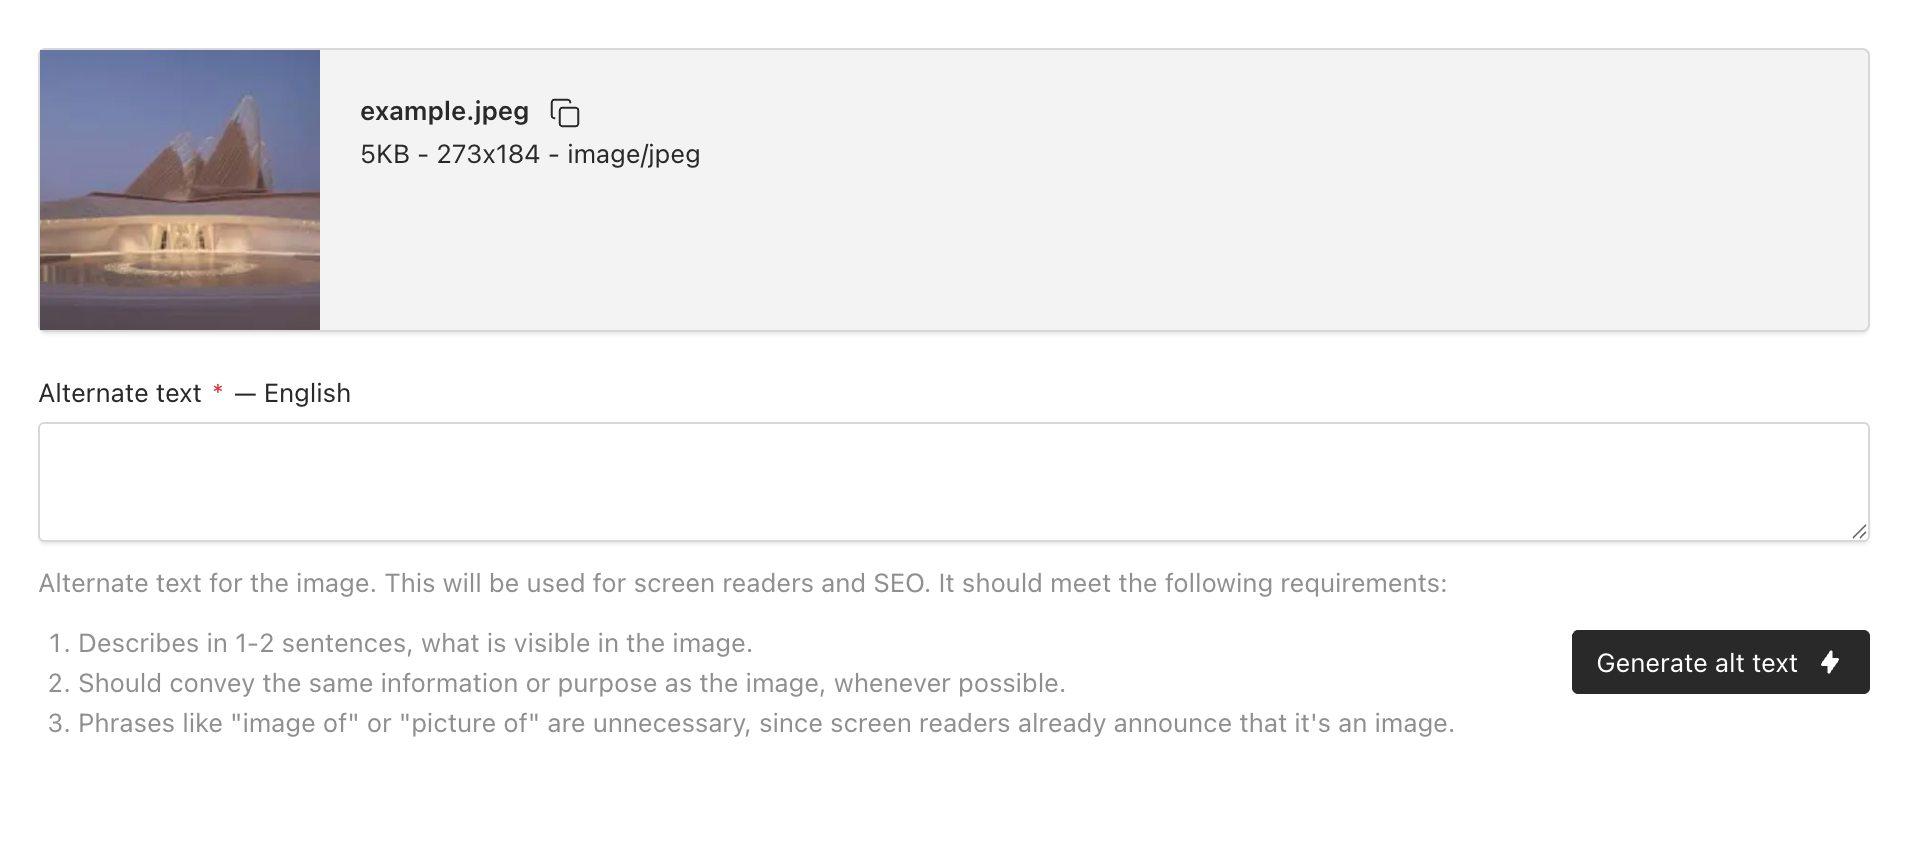Viewport: 1912px width, 850px height.
Task: Focus the Alternate text input box
Action: pos(953,482)
